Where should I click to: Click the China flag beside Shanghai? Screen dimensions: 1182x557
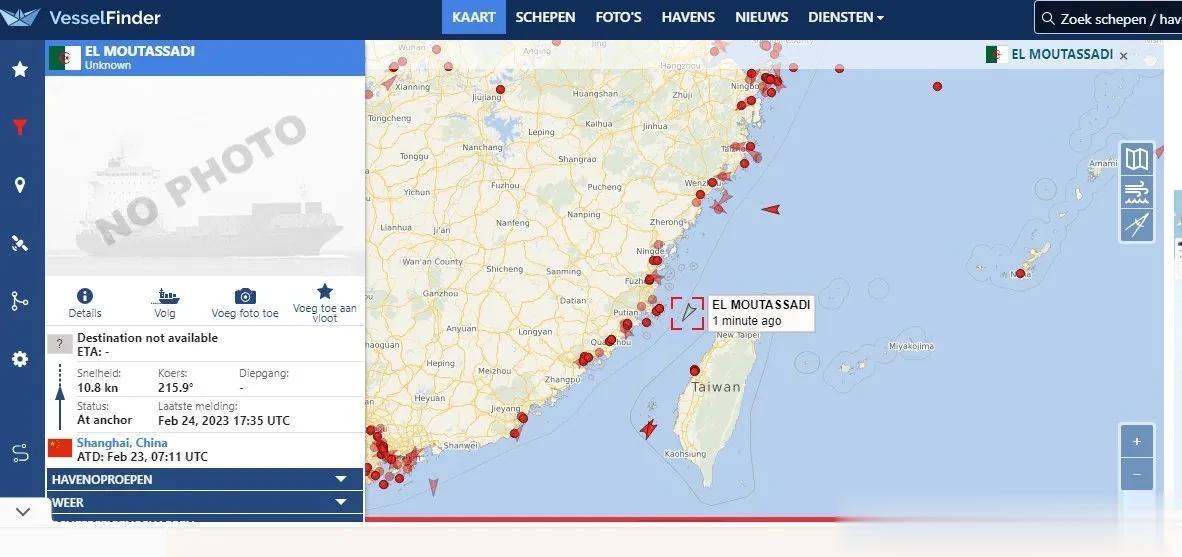pyautogui.click(x=60, y=448)
